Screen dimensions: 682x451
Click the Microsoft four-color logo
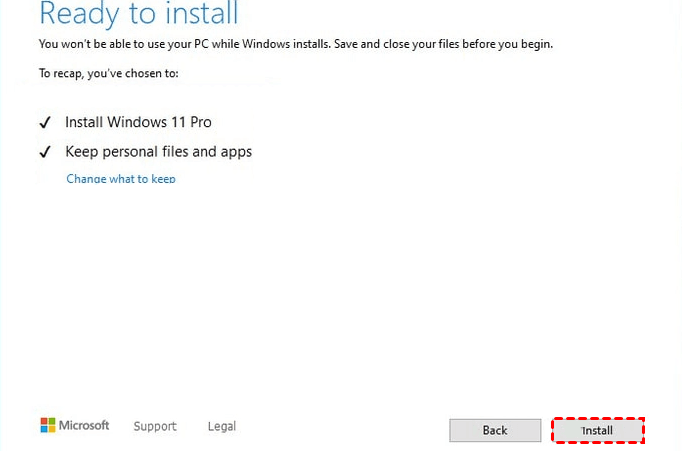[x=48, y=425]
